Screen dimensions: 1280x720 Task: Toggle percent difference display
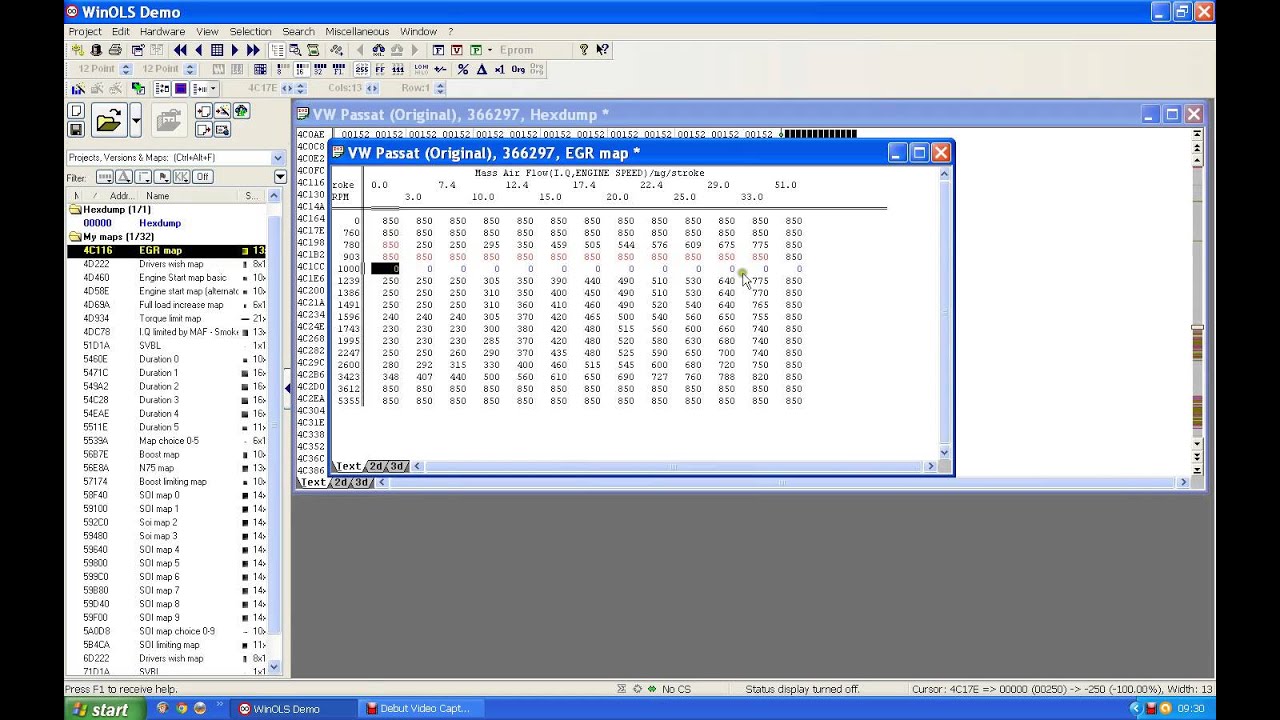point(463,69)
